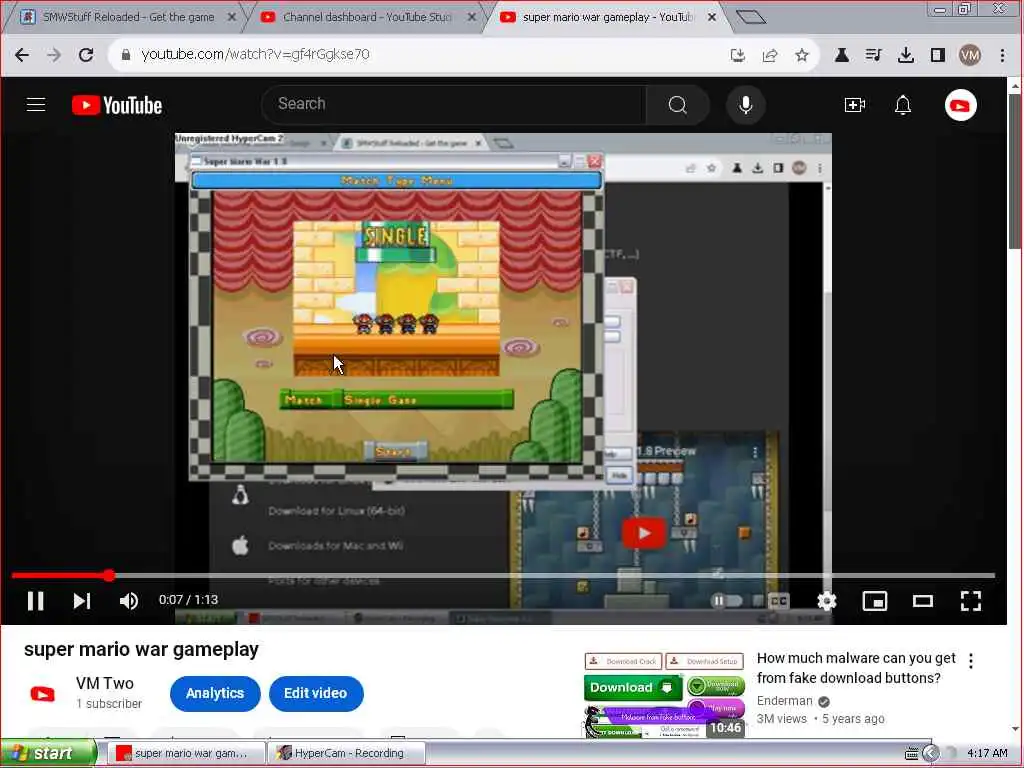
Task: Enable miniplayer mode
Action: [x=874, y=600]
